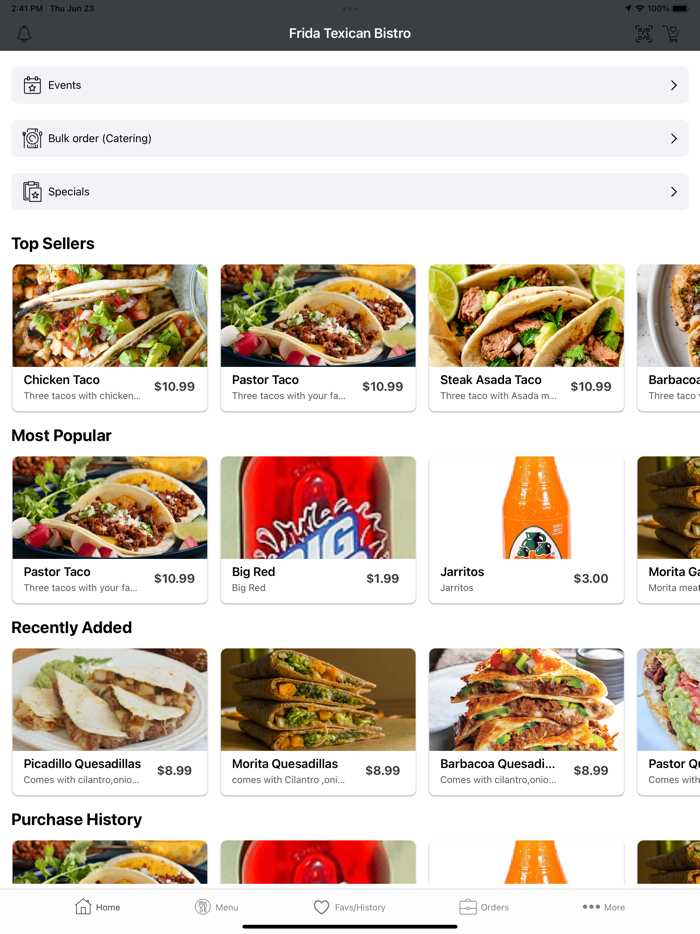Tap the Home house icon

point(83,906)
